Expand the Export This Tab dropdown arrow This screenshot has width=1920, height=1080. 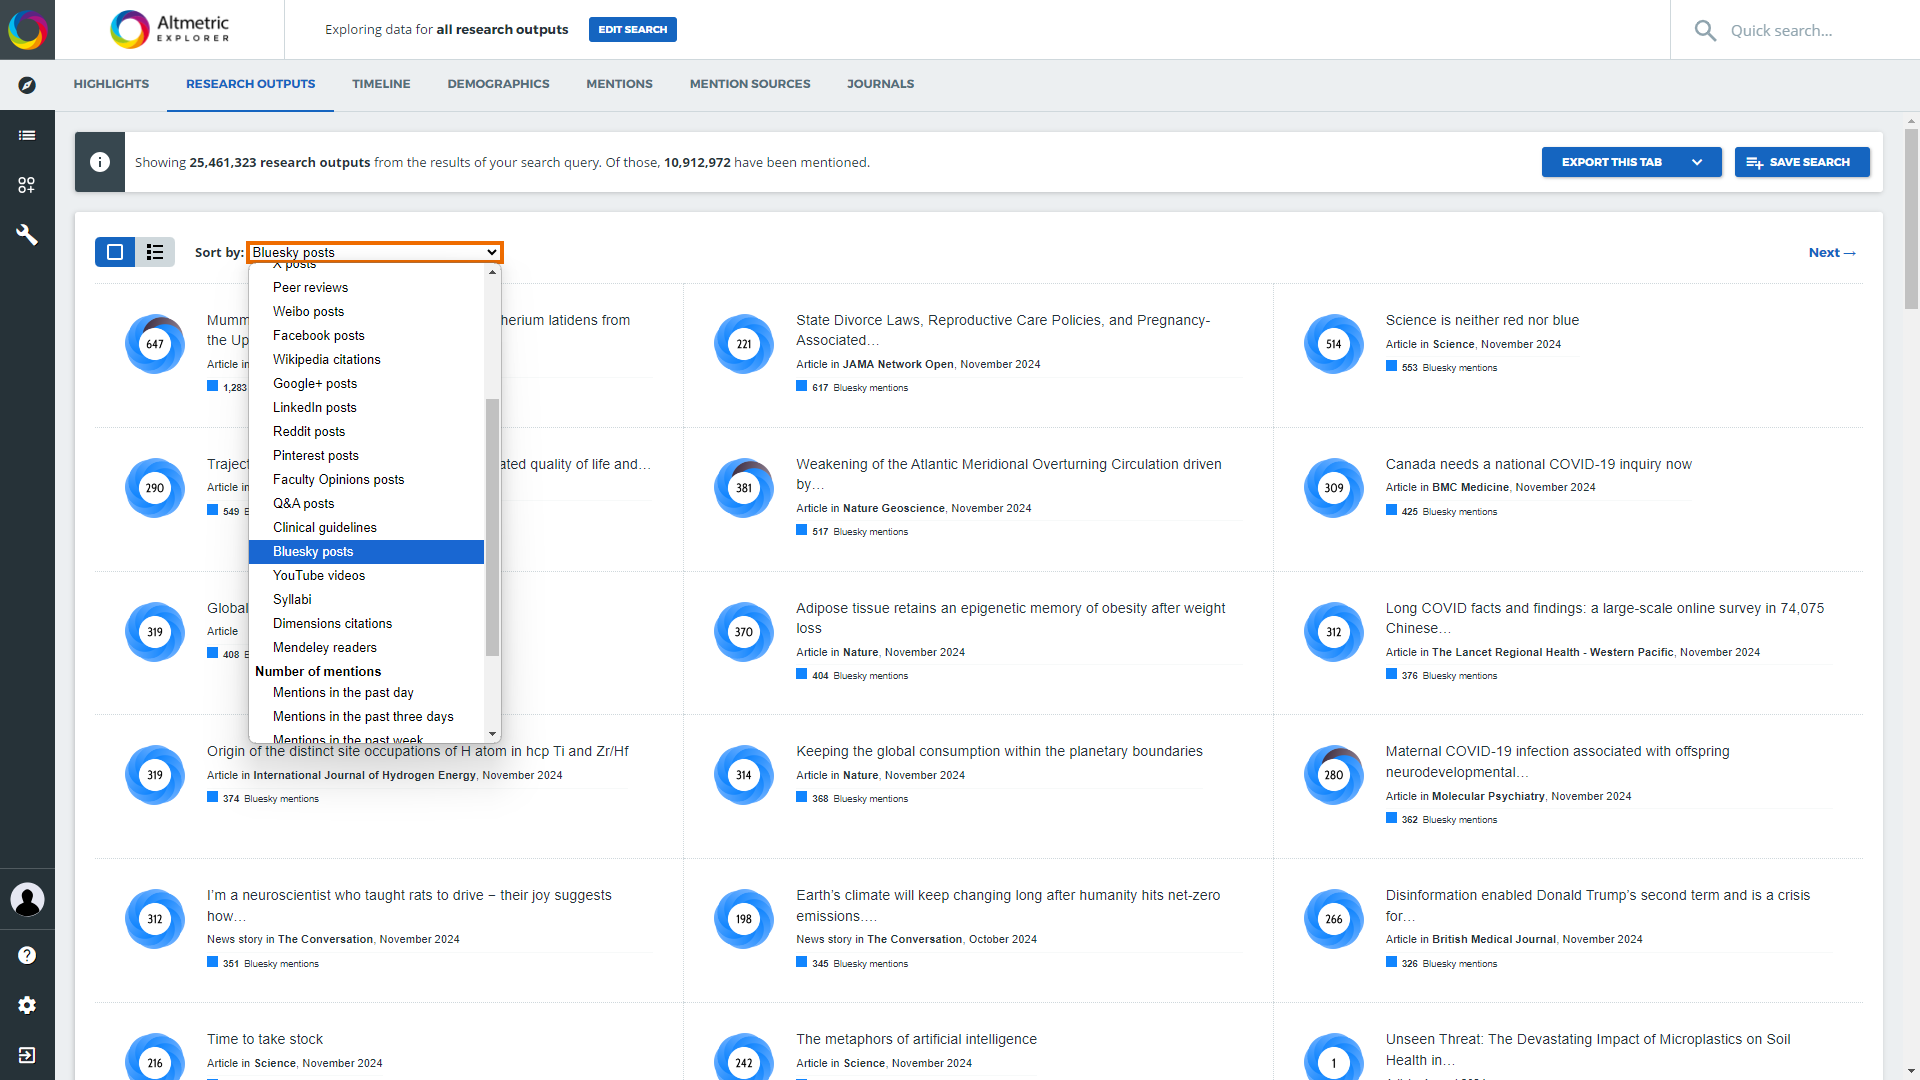(x=1697, y=161)
